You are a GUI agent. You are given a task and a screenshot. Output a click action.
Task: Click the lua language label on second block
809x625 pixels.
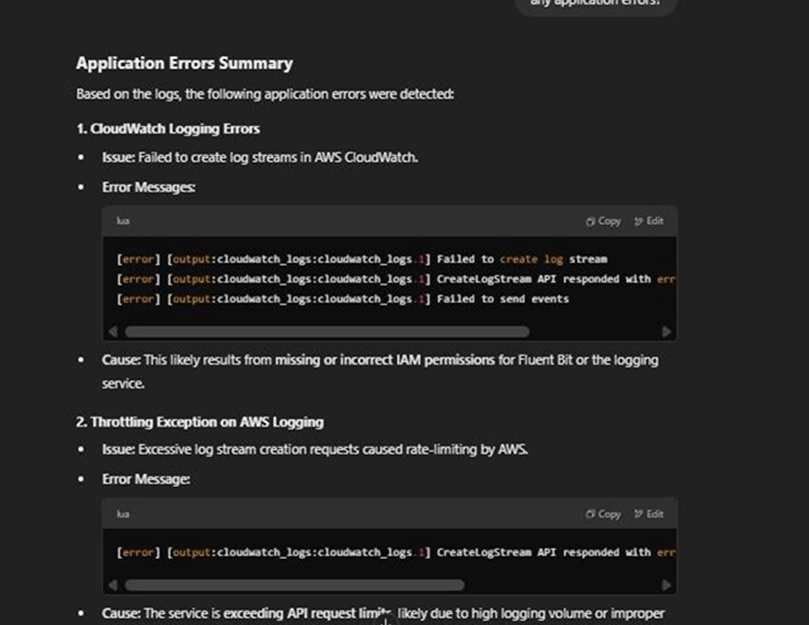click(123, 514)
